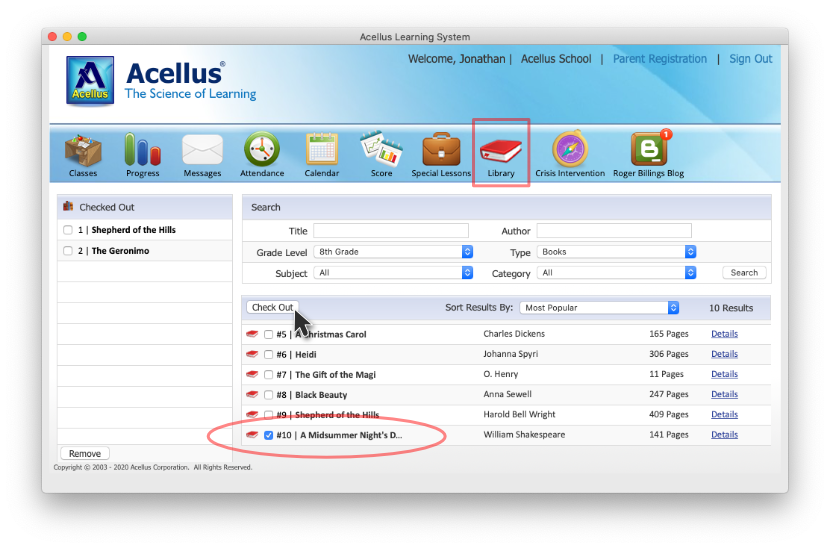Viewport: 830px width, 548px height.
Task: Open Details for #9 Shepherd of the Hills
Action: point(724,414)
